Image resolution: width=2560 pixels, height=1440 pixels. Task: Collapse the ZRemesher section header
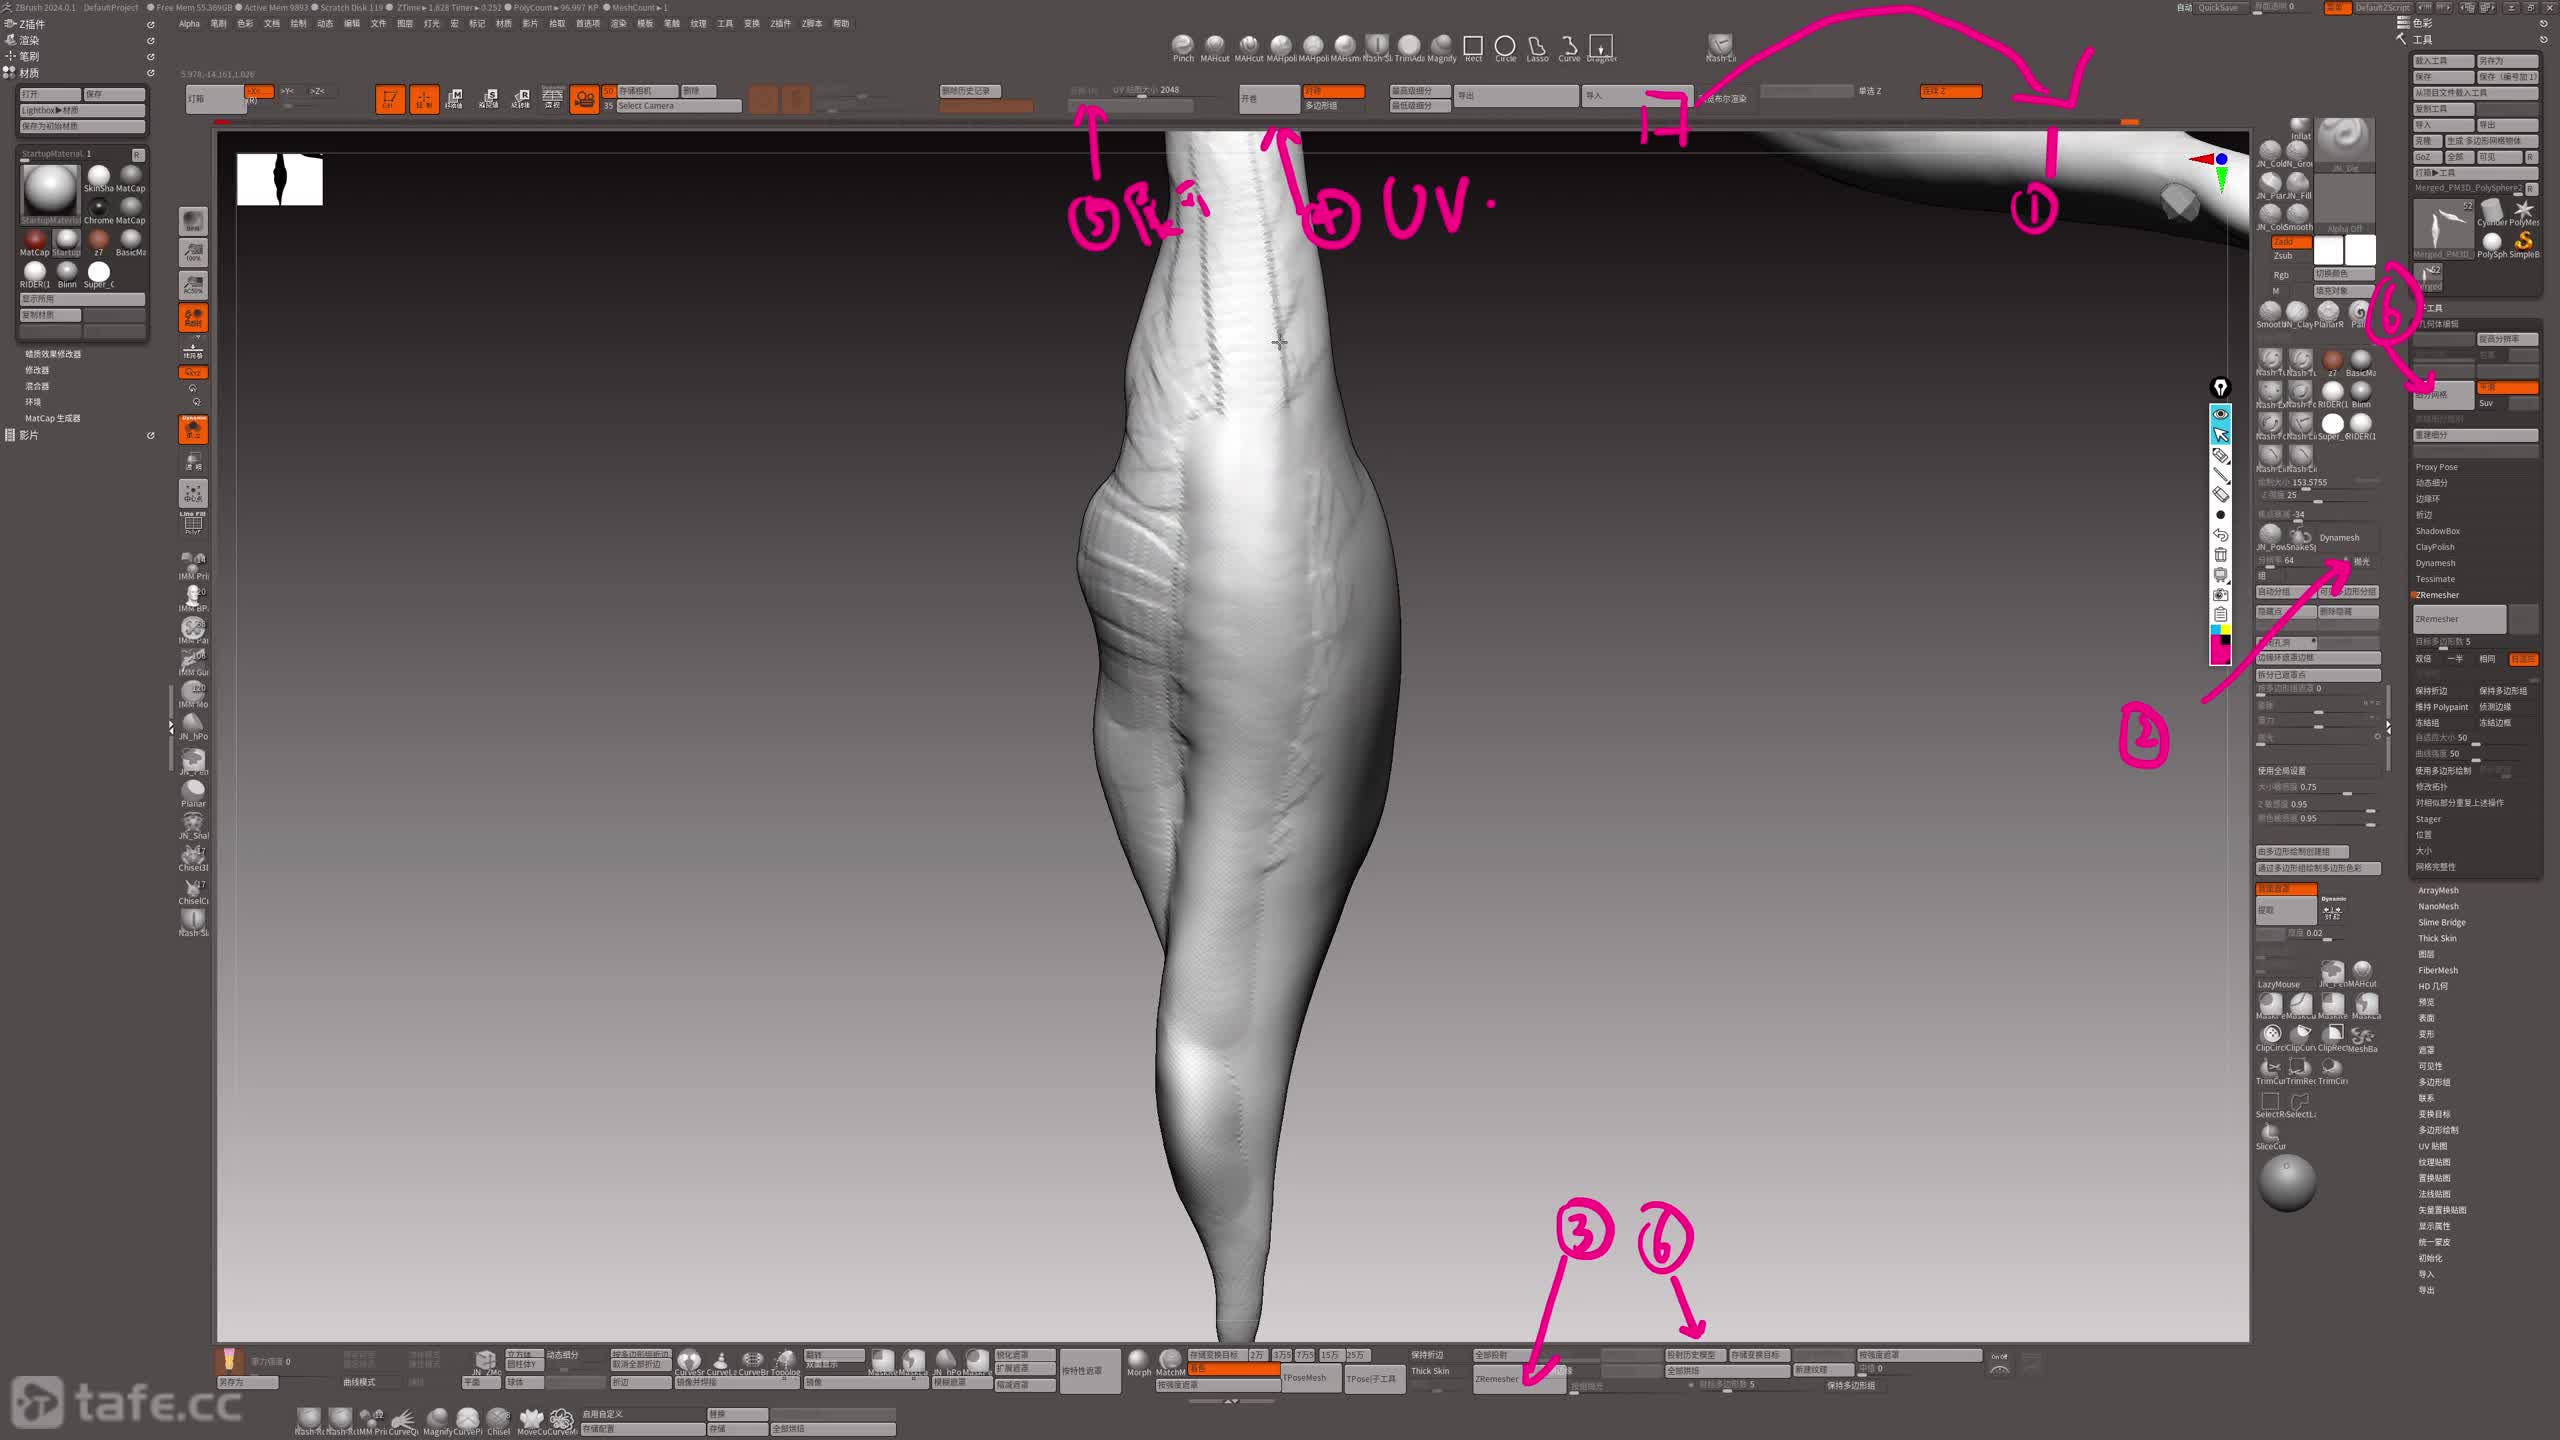point(2437,595)
